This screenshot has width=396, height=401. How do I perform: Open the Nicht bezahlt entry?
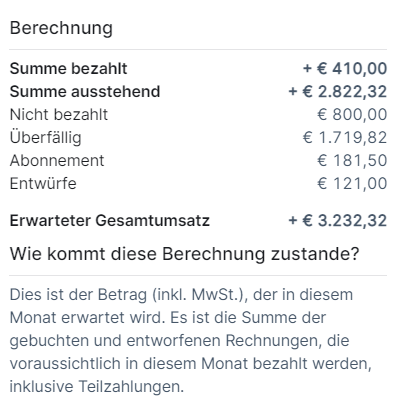(x=59, y=115)
